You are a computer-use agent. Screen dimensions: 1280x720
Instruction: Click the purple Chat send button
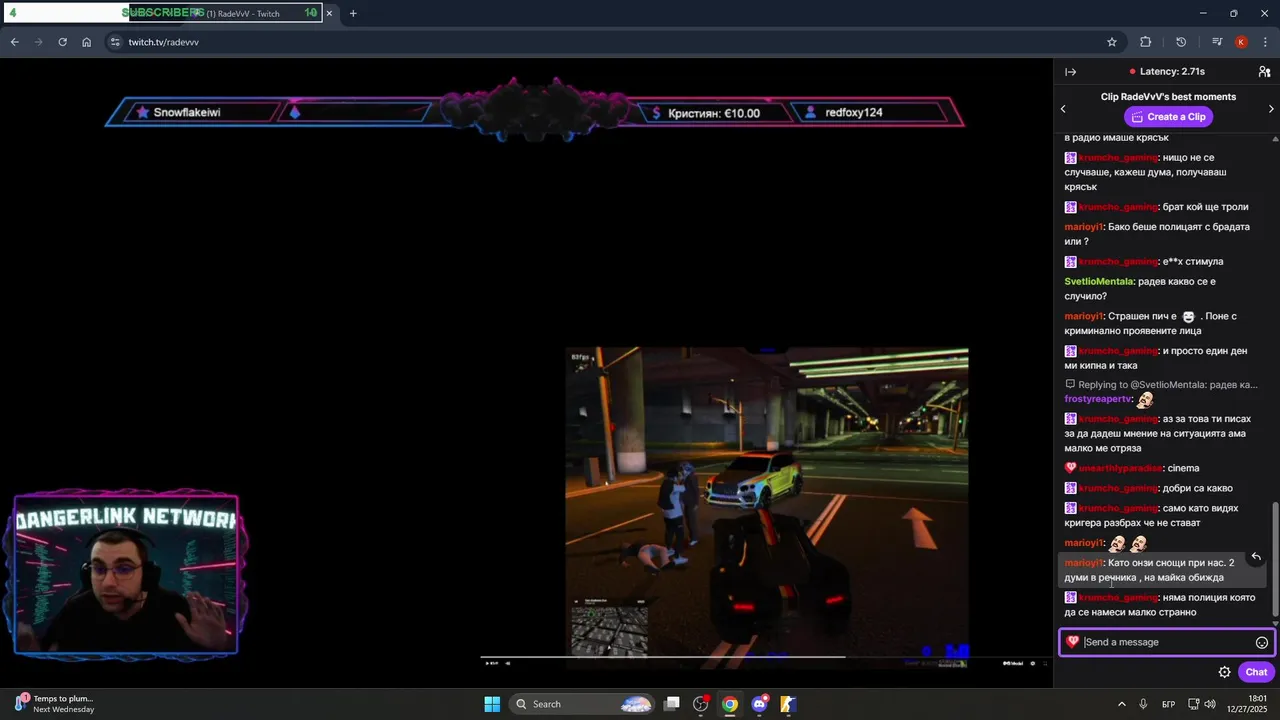click(x=1256, y=672)
